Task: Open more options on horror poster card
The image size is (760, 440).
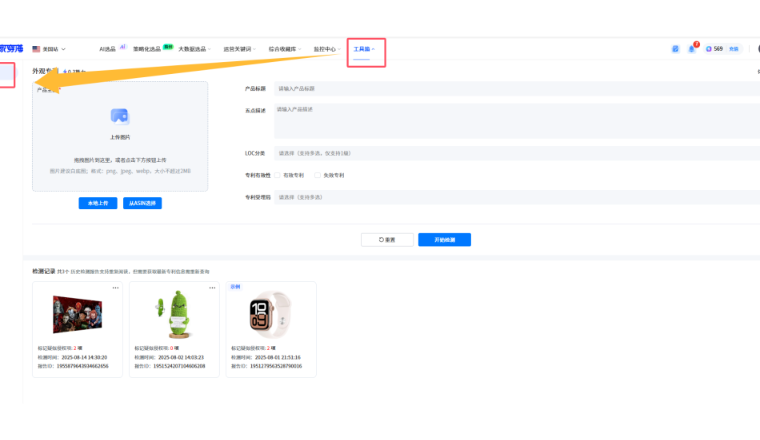Action: [115, 288]
